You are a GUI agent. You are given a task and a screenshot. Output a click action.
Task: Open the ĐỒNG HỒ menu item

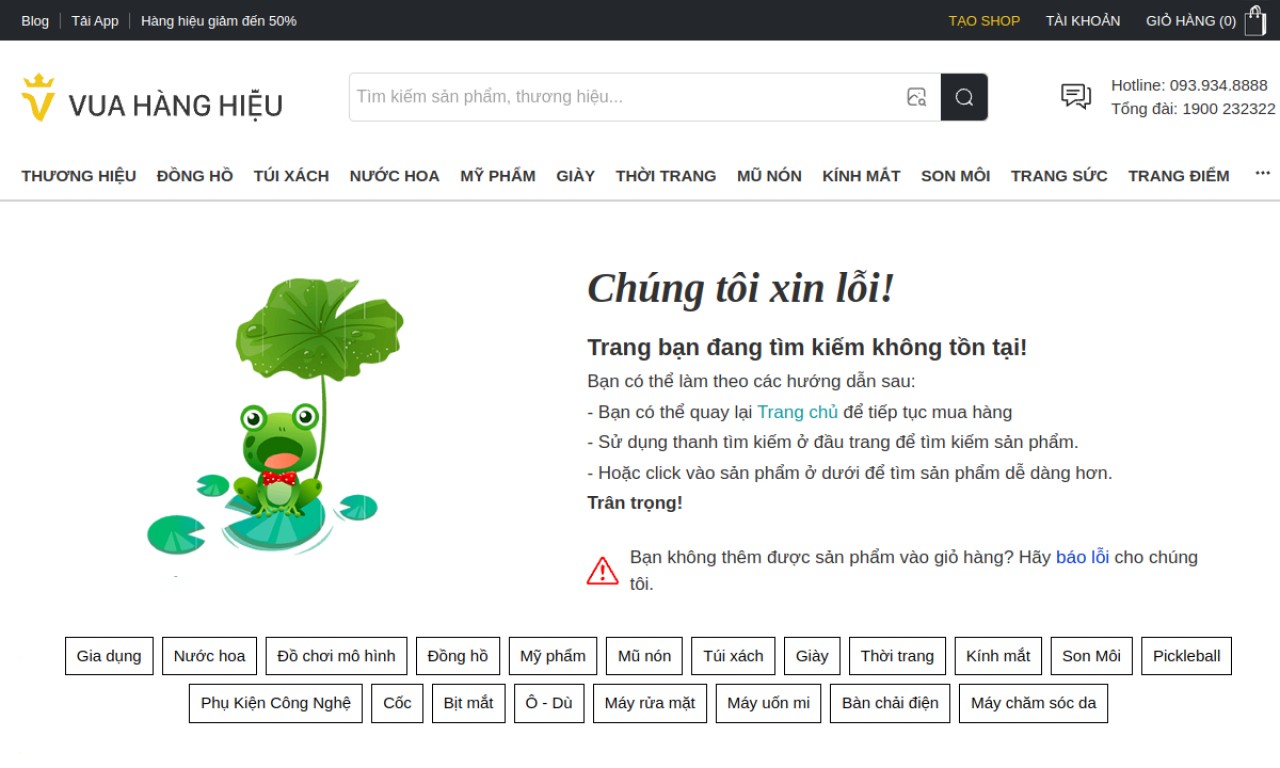coord(195,176)
